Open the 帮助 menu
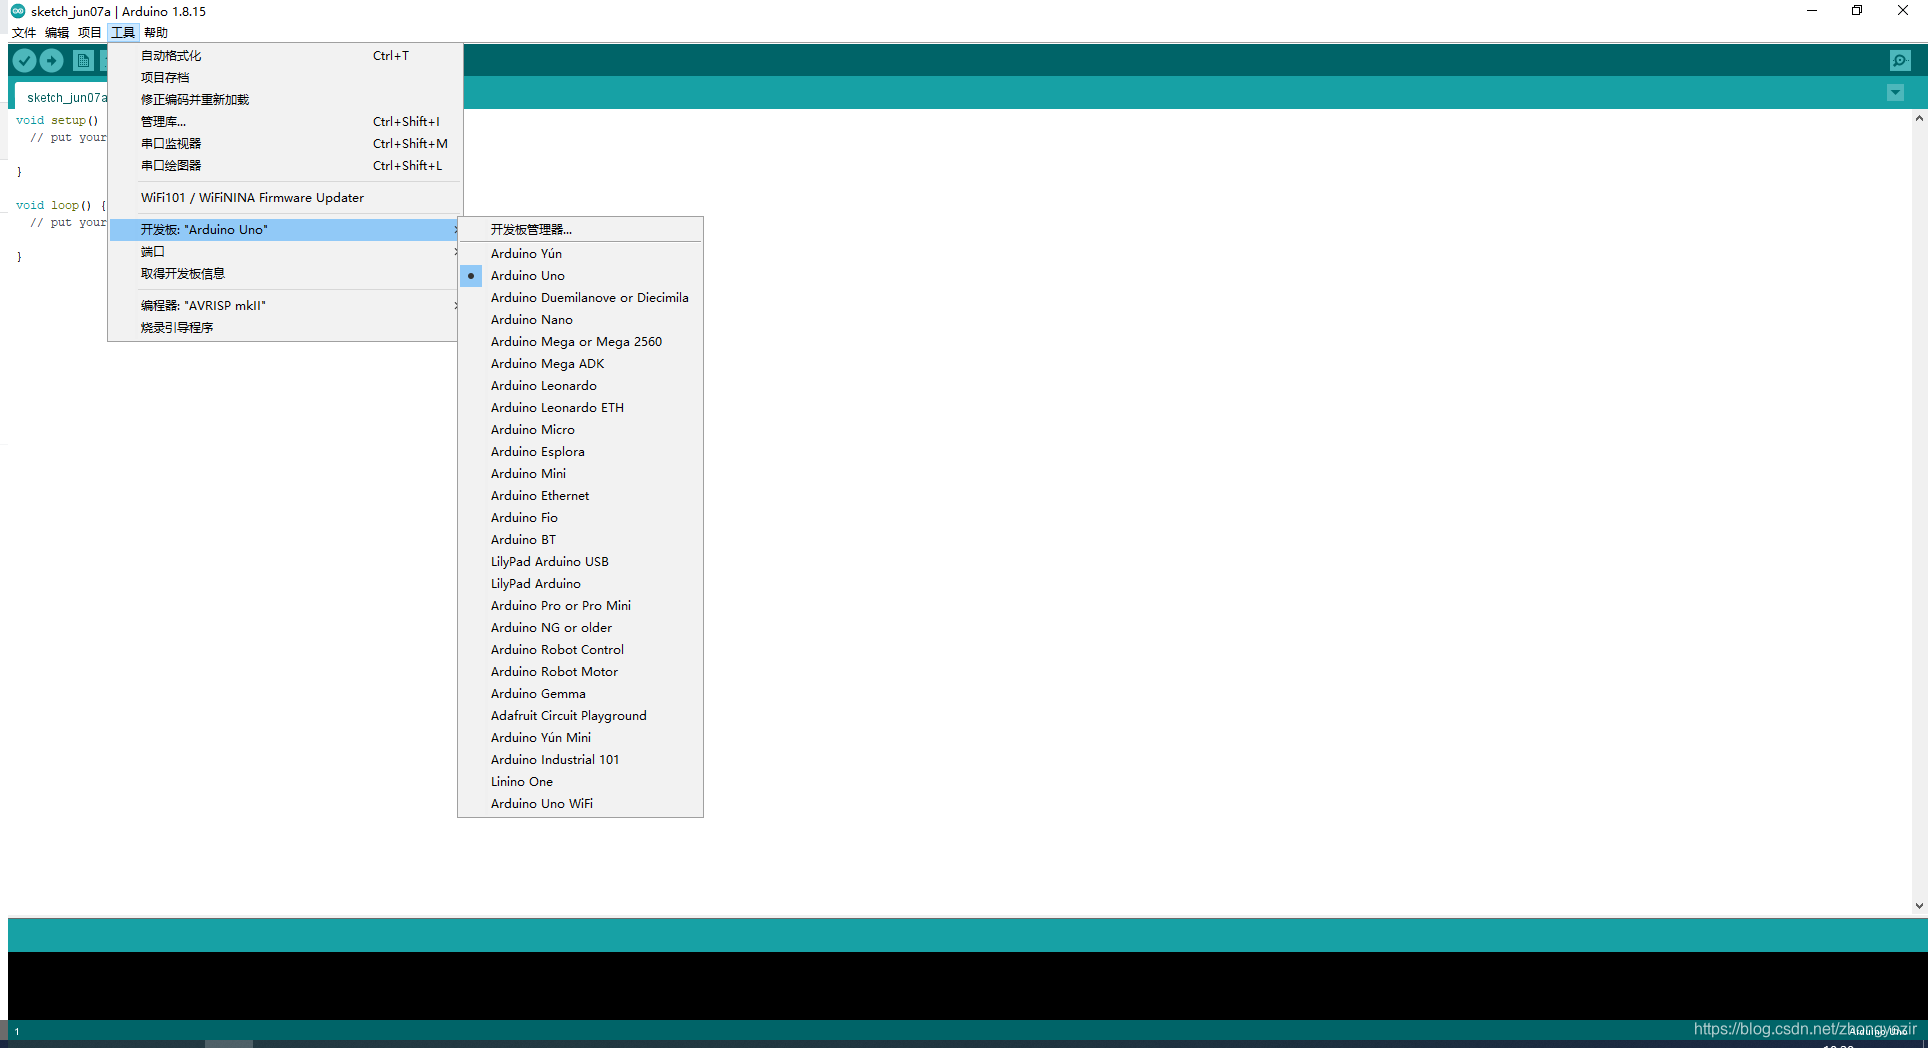This screenshot has height=1048, width=1928. click(156, 32)
